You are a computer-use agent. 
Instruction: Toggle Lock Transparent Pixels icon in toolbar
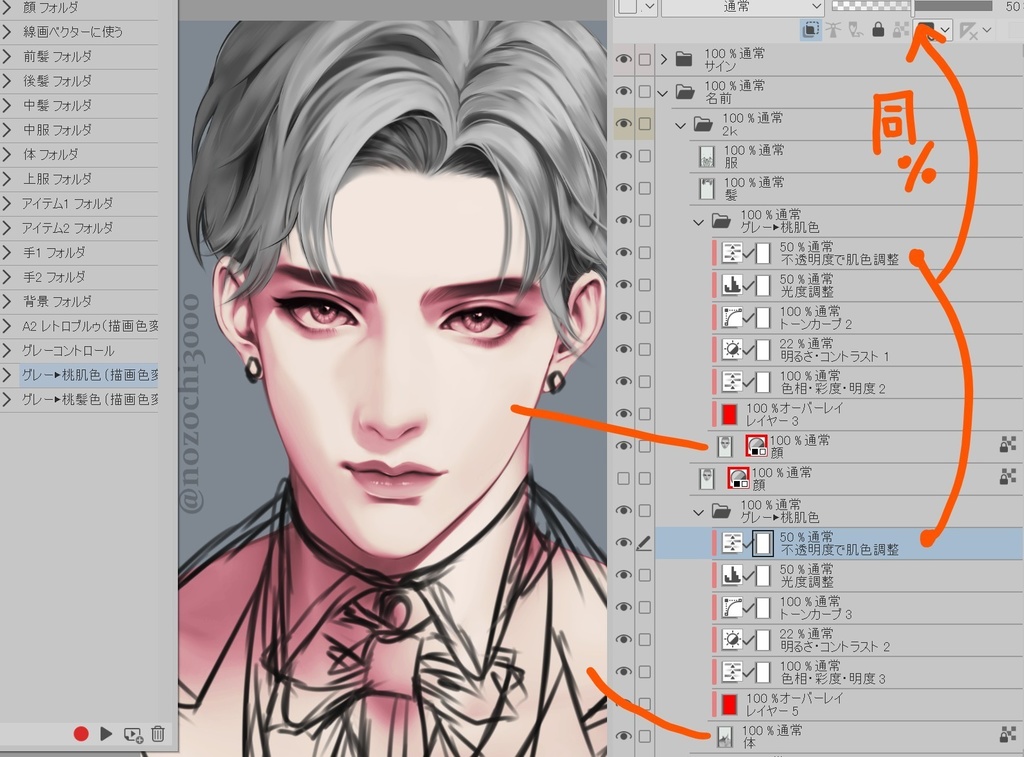tap(901, 29)
